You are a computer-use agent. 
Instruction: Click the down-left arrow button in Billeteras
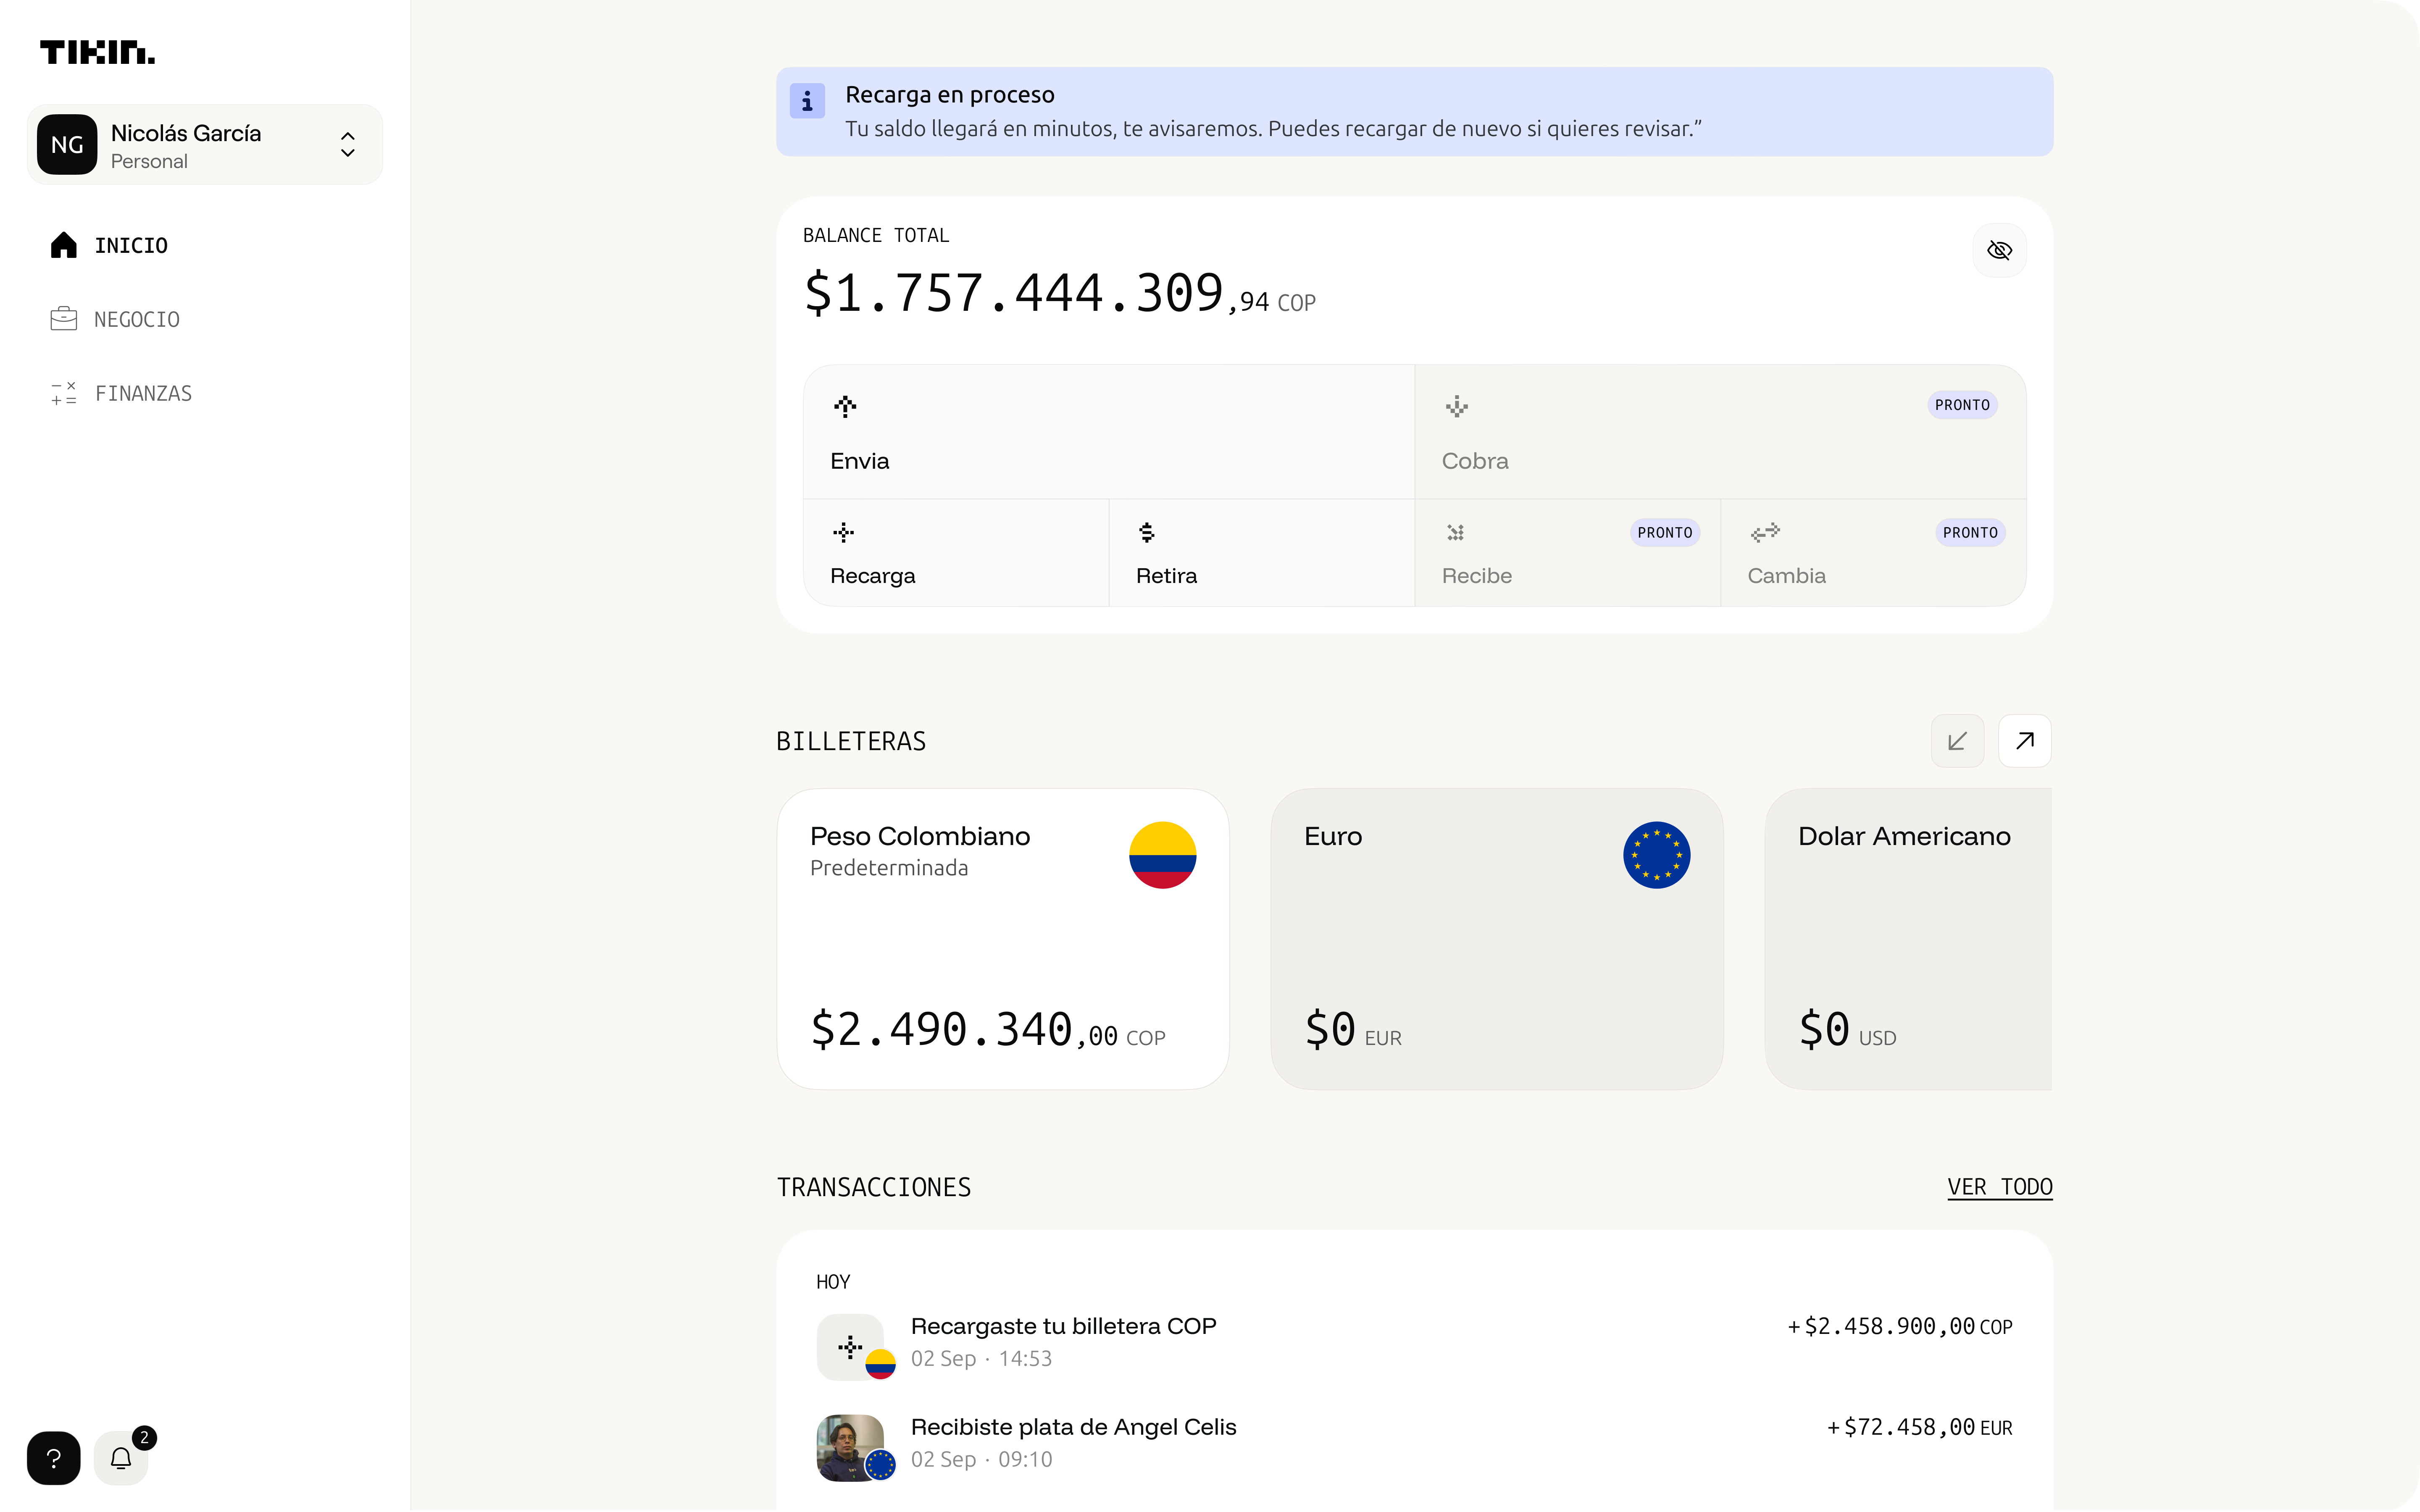coord(1957,741)
